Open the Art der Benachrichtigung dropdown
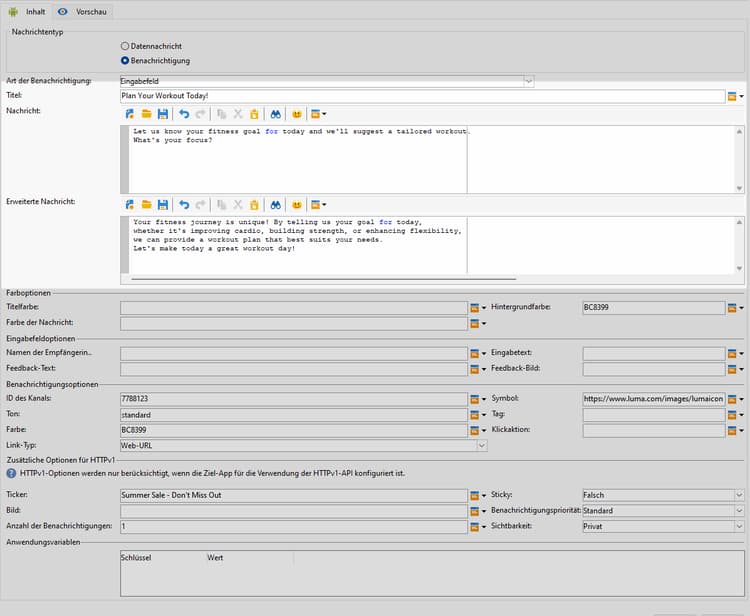Image resolution: width=750 pixels, height=616 pixels. pos(528,81)
